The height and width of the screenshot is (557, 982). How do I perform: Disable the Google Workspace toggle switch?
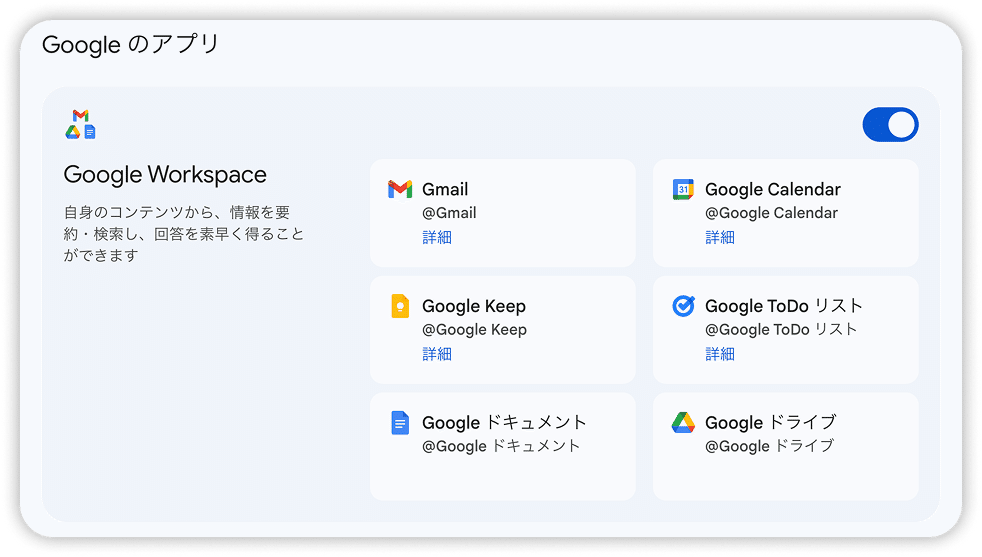pyautogui.click(x=890, y=125)
